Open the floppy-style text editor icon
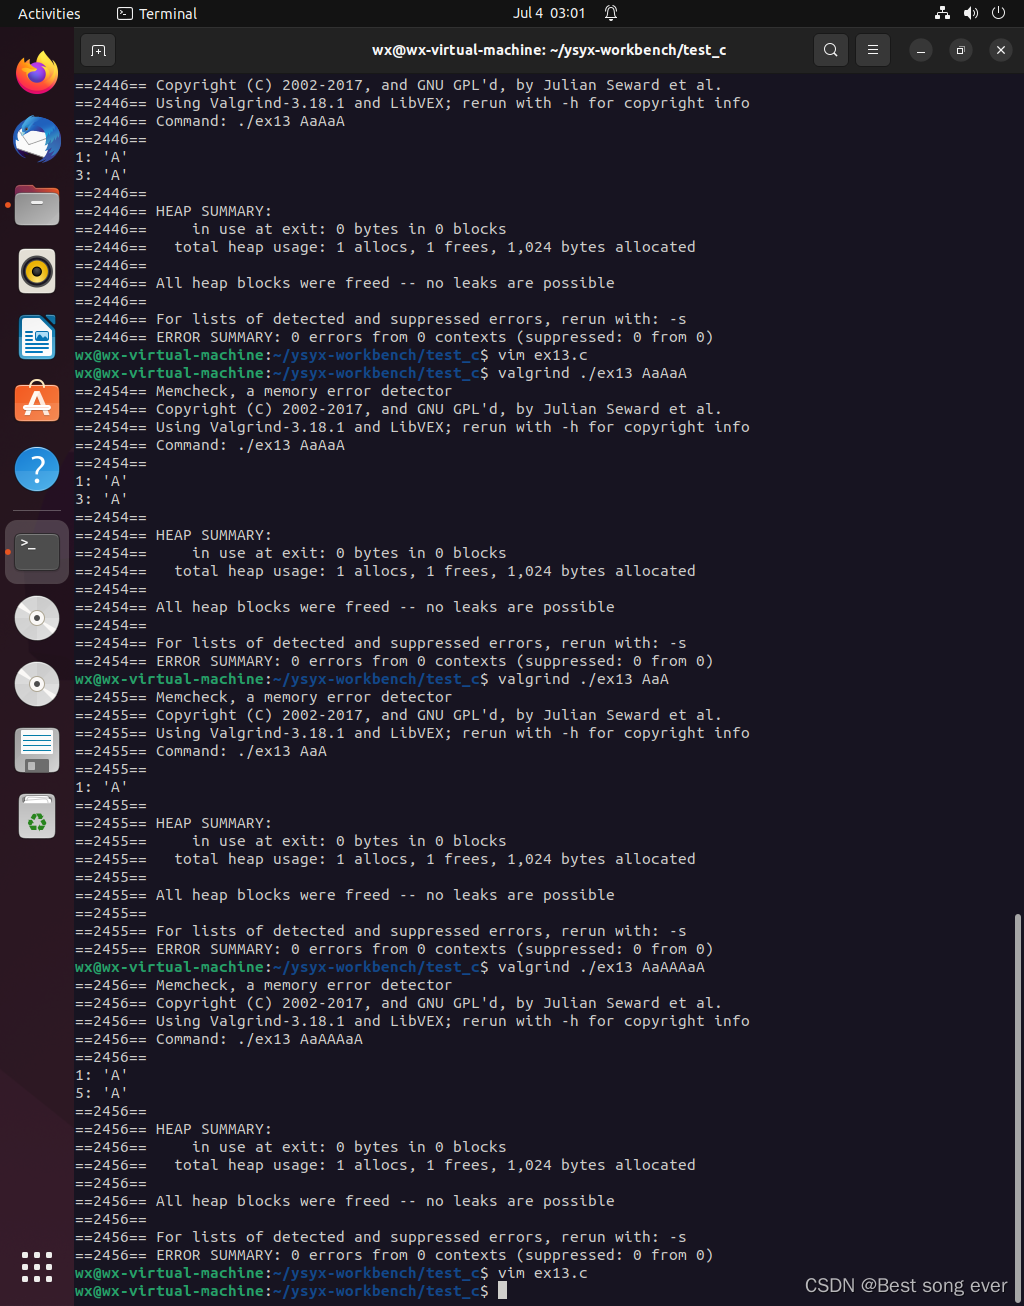The image size is (1024, 1306). [x=37, y=750]
